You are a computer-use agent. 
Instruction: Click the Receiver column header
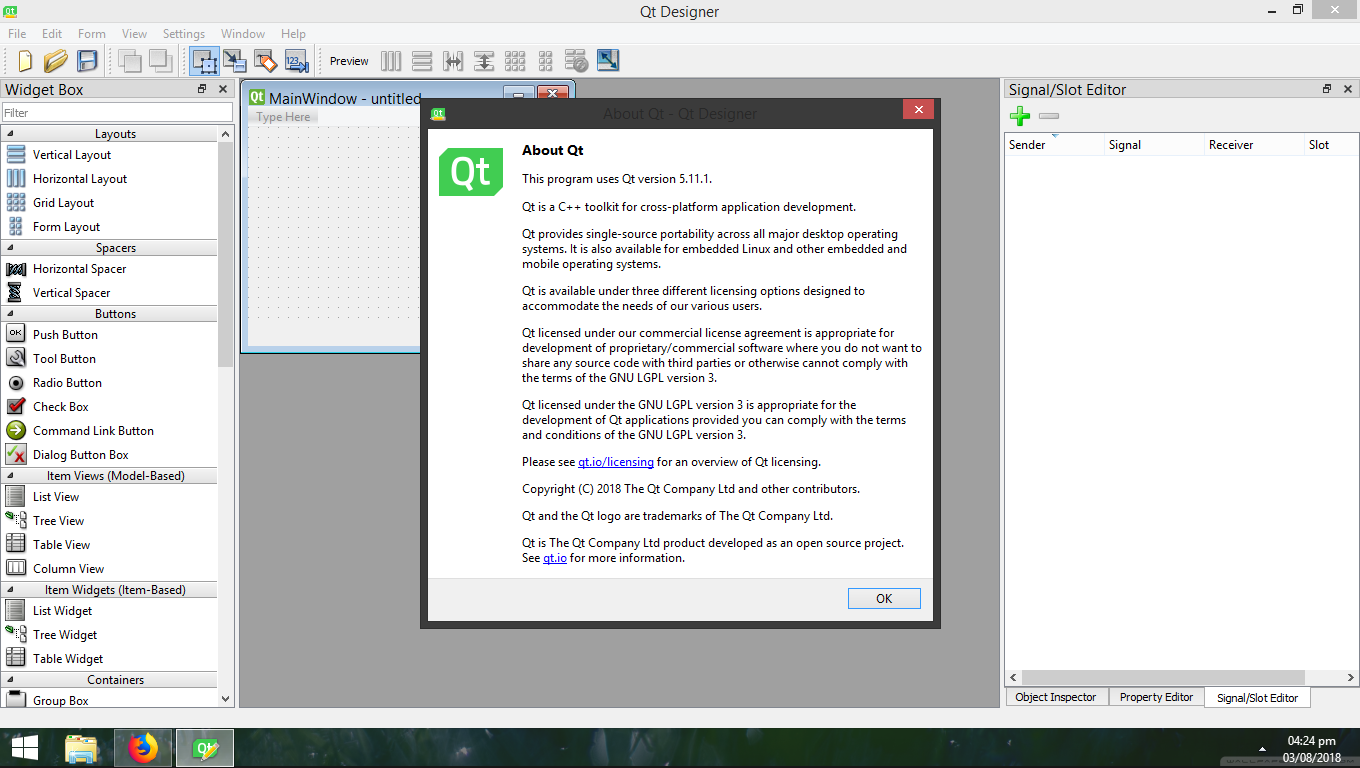click(x=1254, y=145)
